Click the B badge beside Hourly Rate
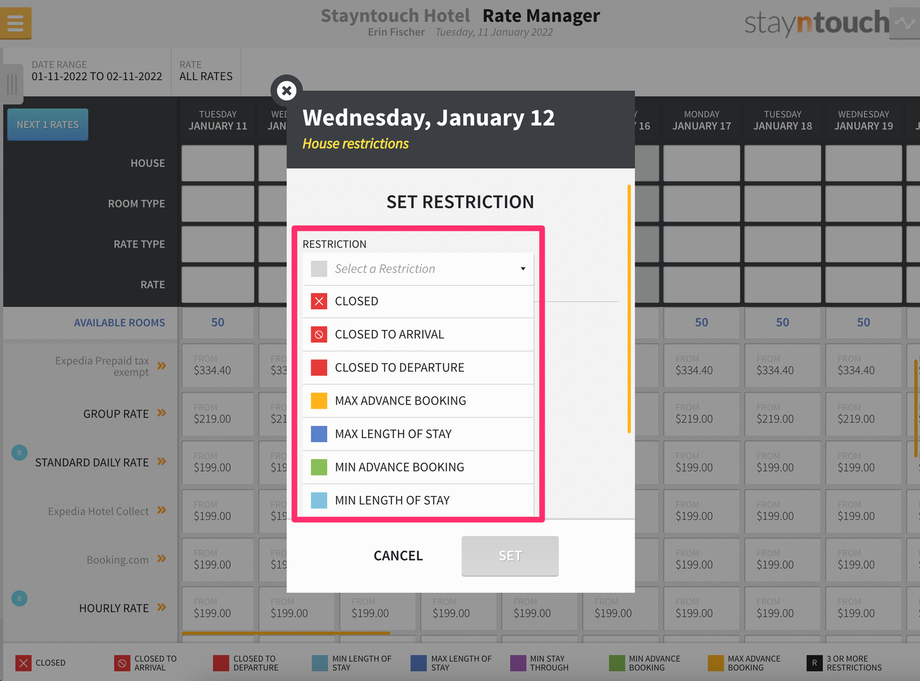This screenshot has height=681, width=920. [19, 598]
